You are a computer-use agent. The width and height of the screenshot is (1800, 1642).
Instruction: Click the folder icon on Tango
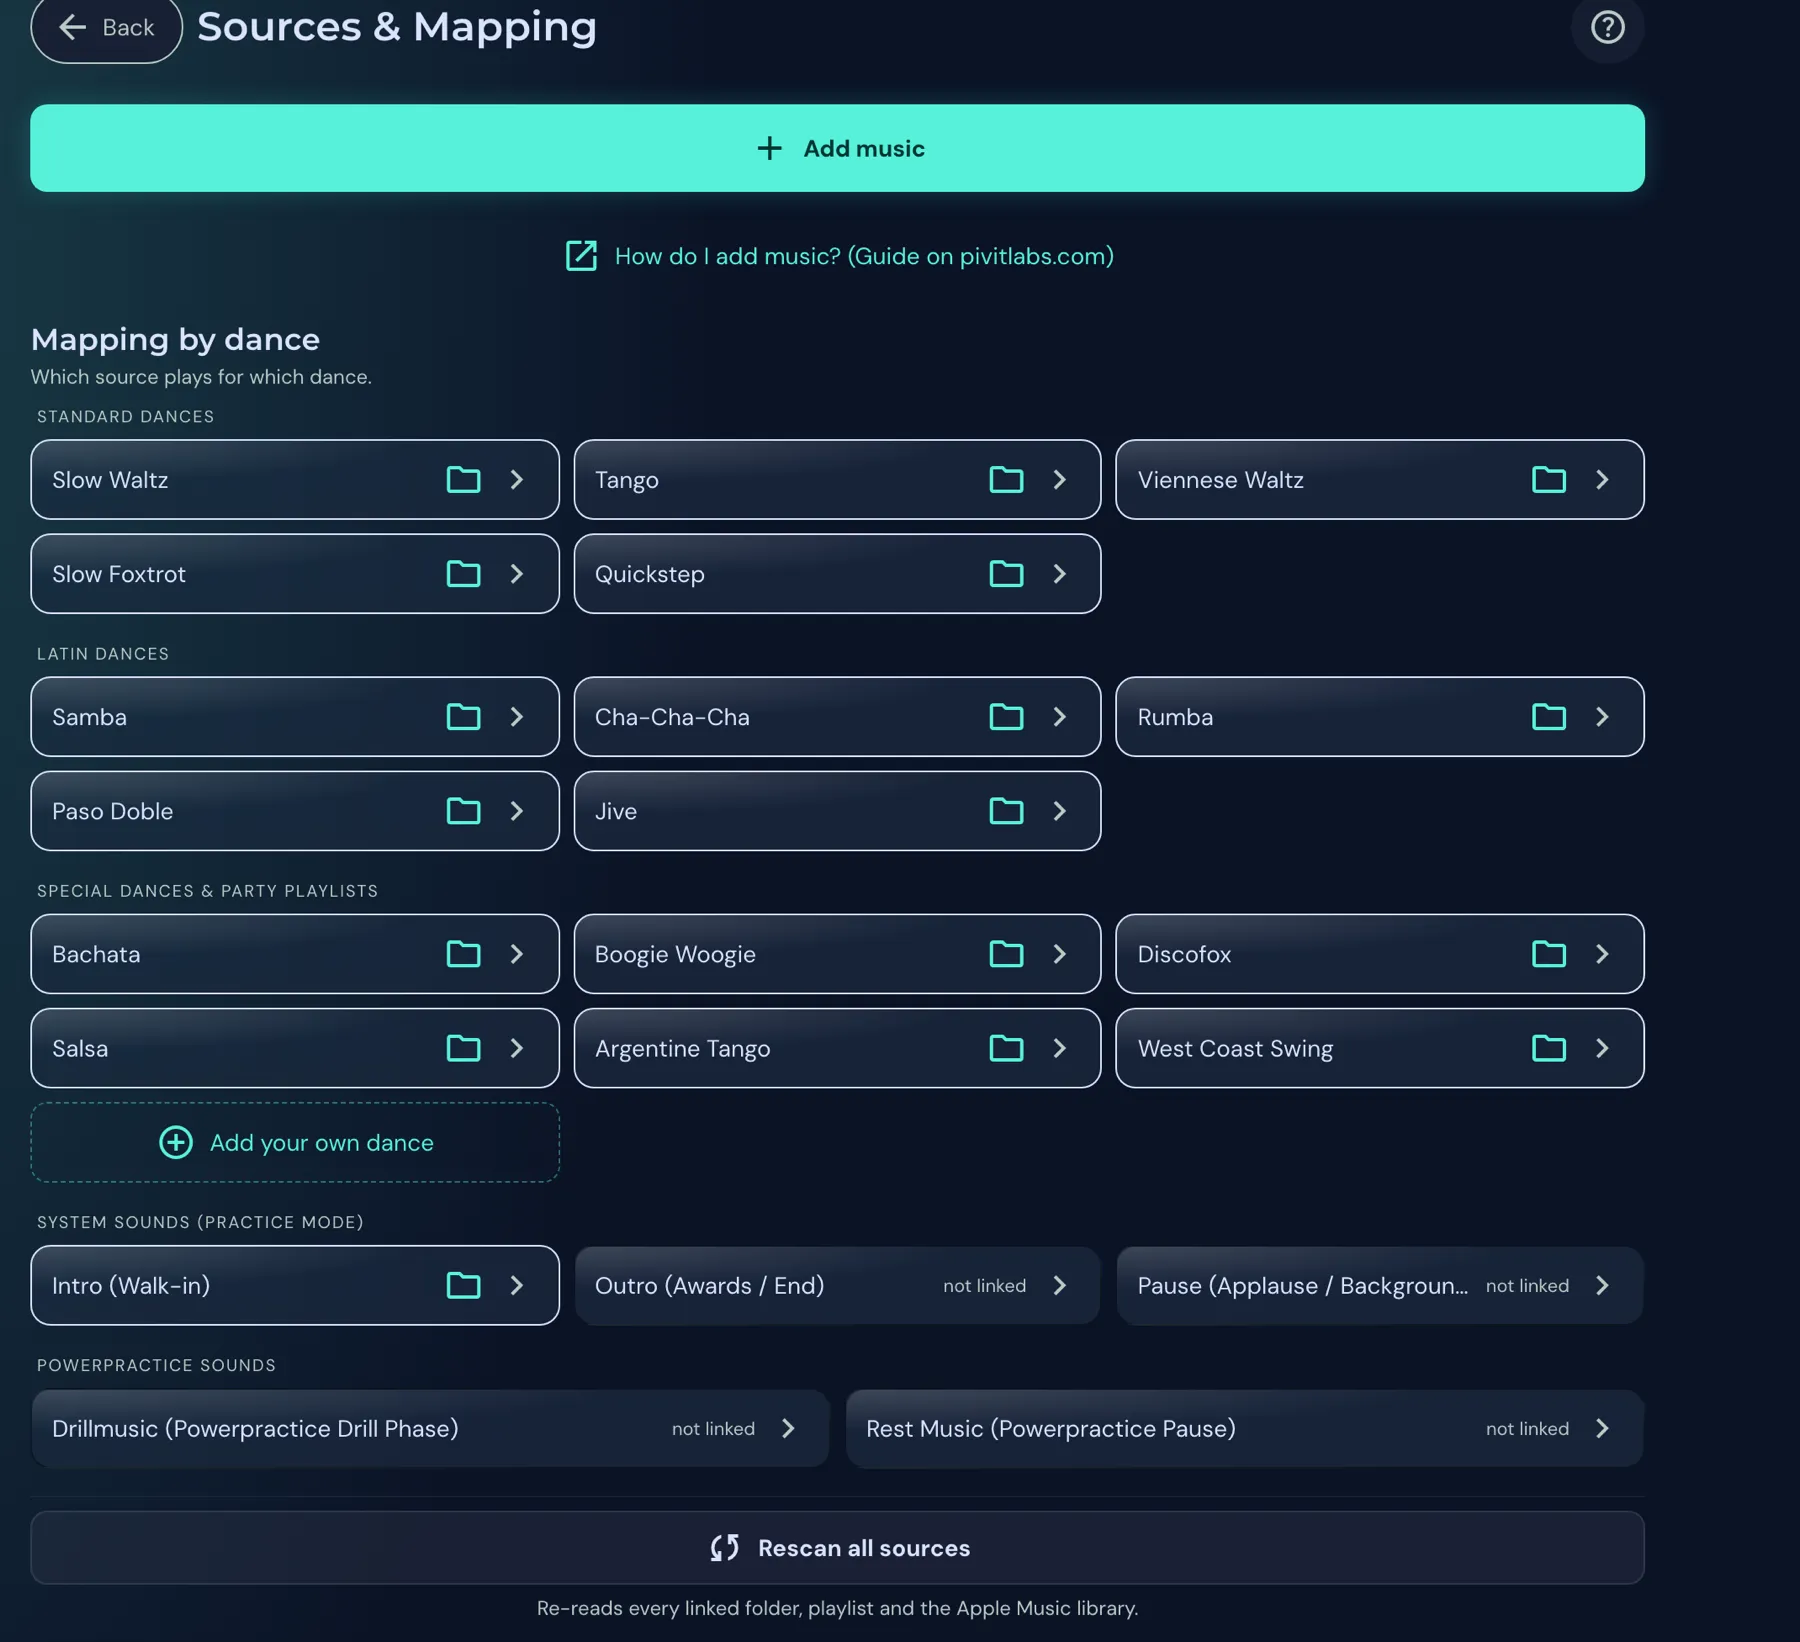click(x=1006, y=480)
